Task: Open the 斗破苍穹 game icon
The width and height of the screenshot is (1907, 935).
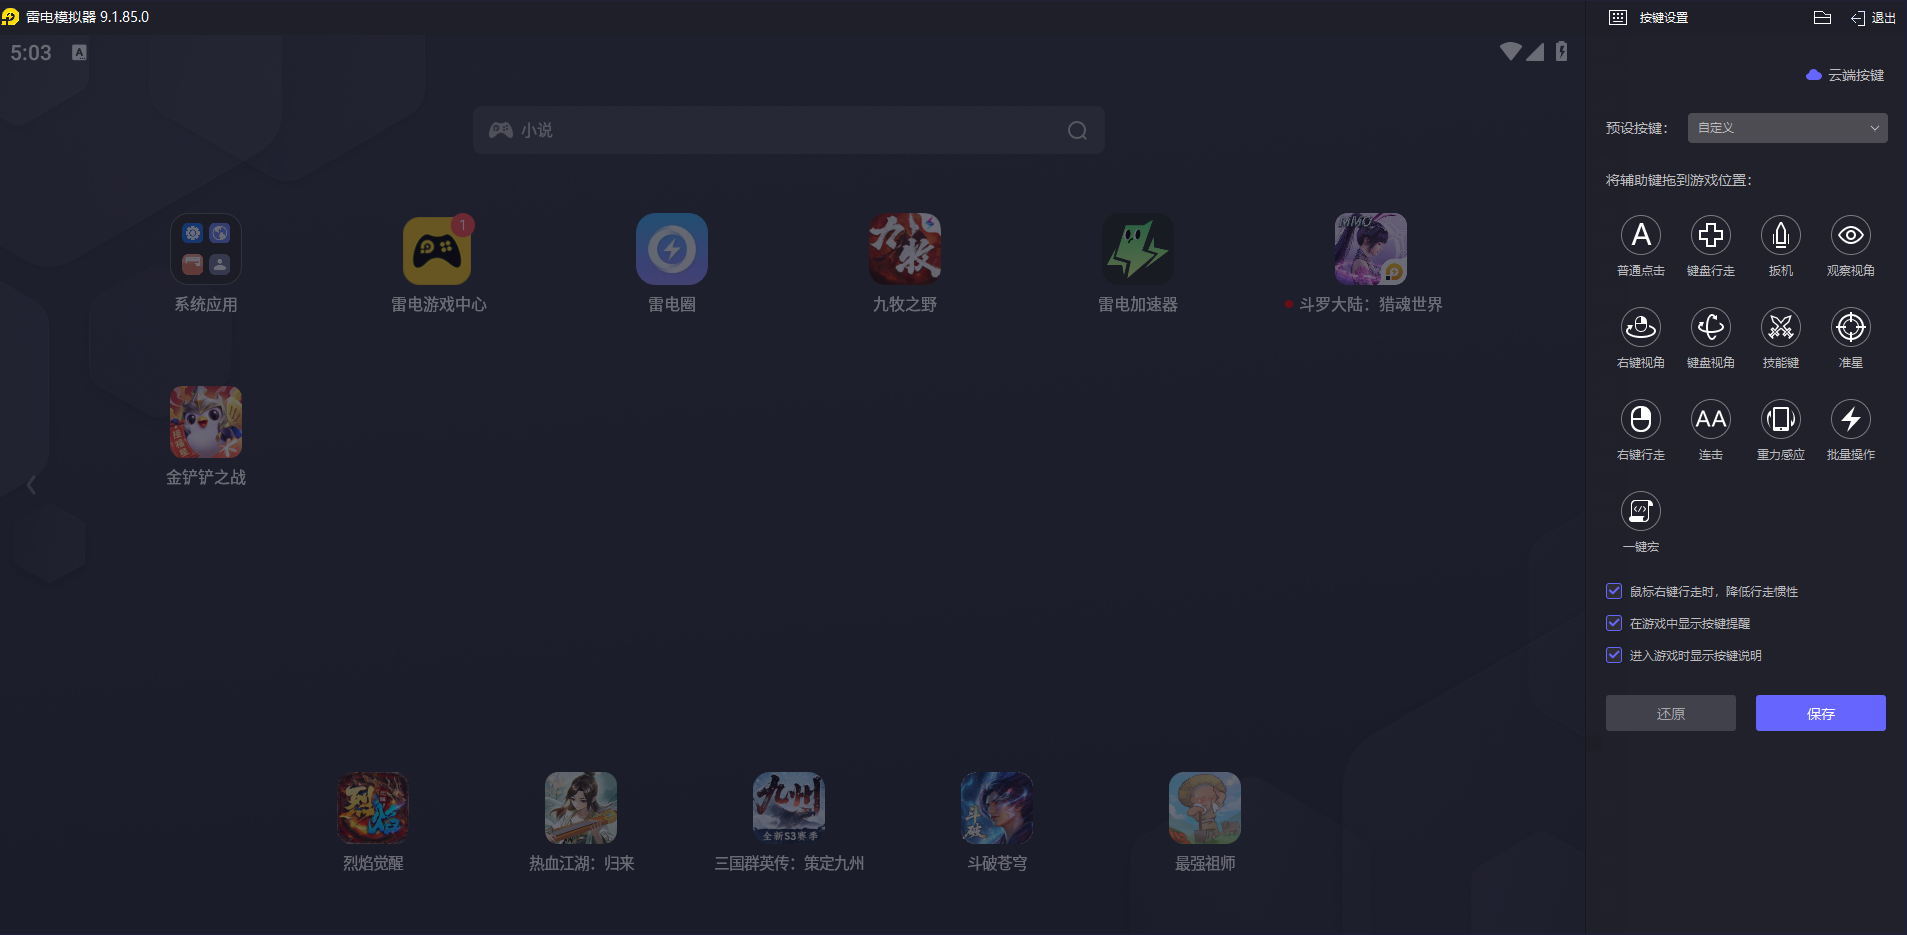Action: pos(997,808)
